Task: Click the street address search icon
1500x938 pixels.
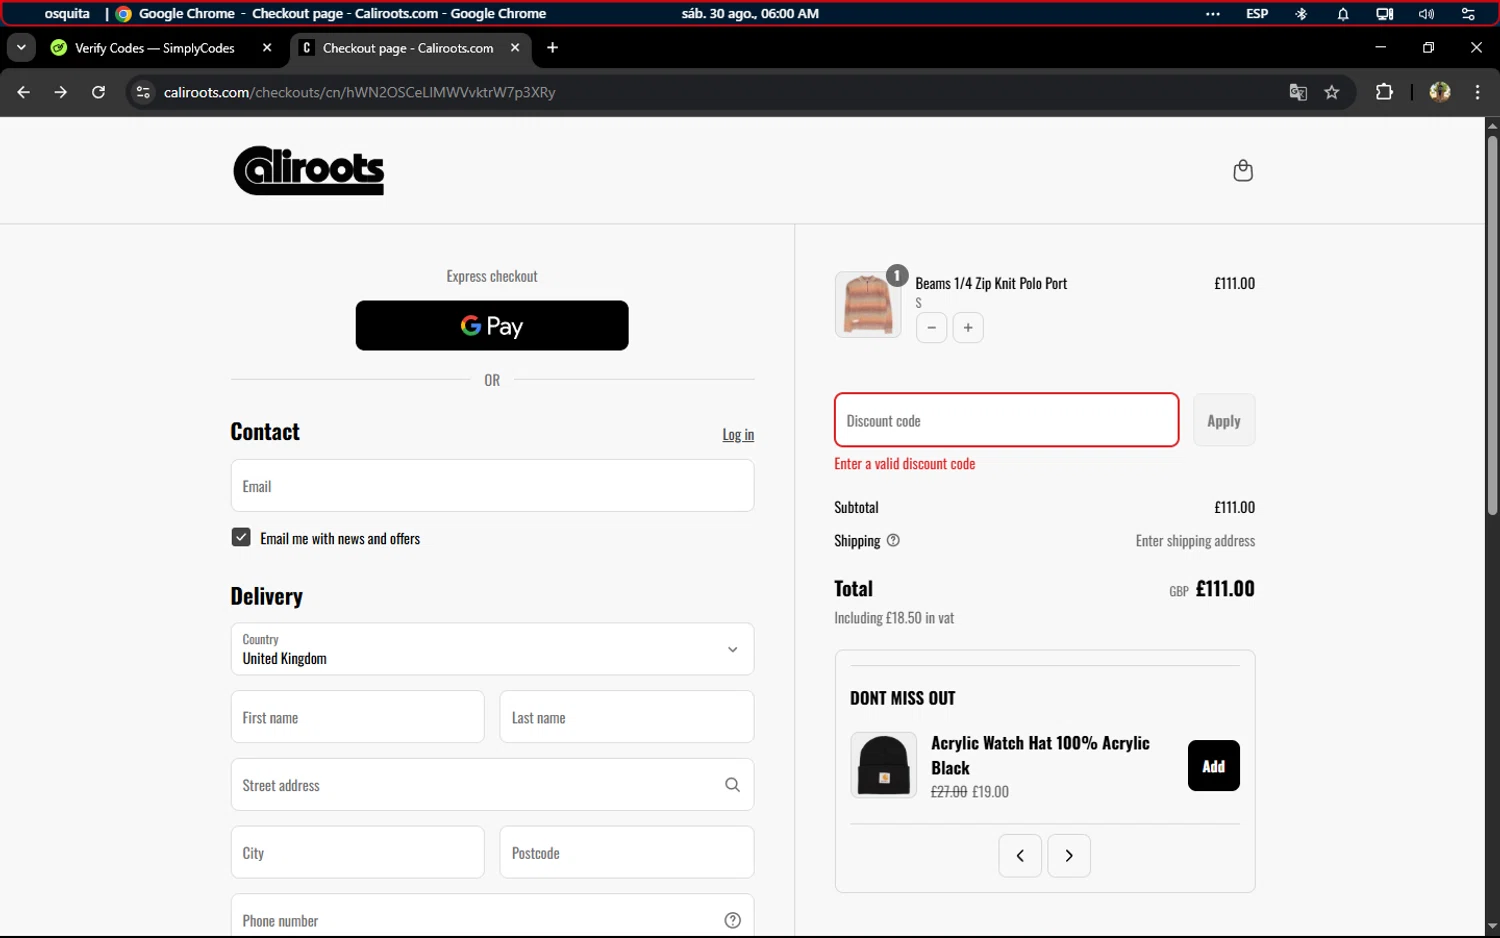Action: coord(732,785)
